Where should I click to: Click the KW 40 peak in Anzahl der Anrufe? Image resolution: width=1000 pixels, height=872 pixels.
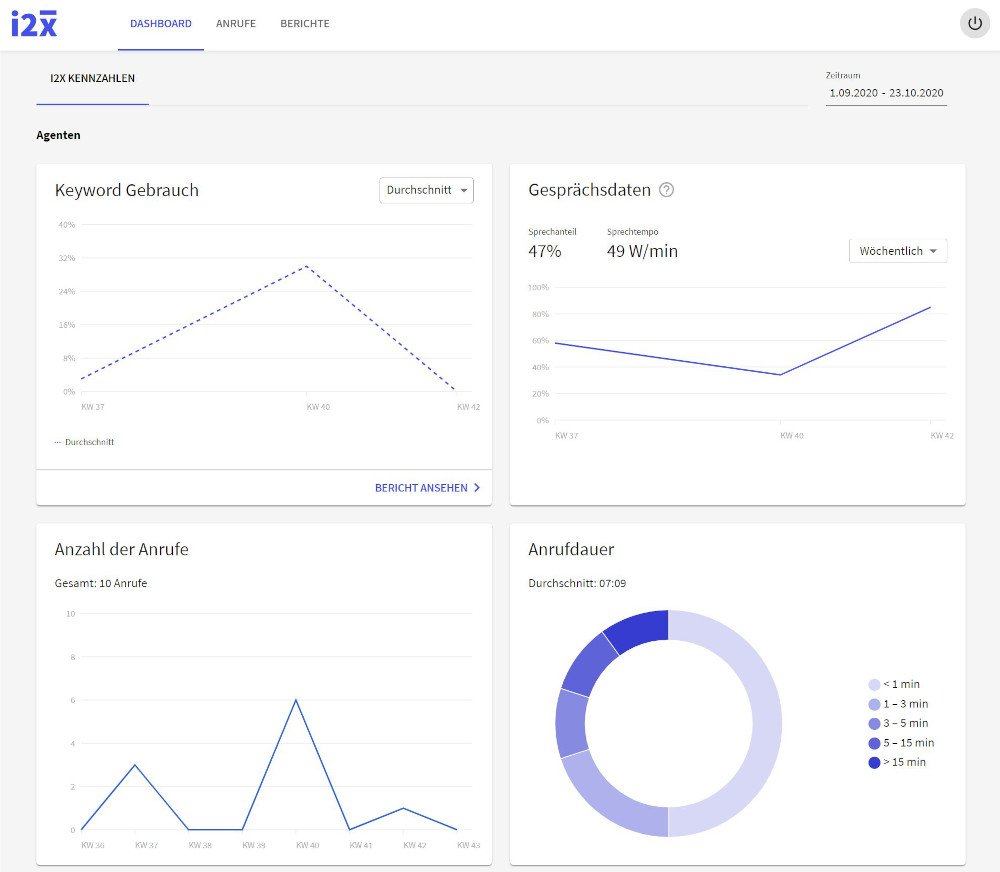coord(296,700)
